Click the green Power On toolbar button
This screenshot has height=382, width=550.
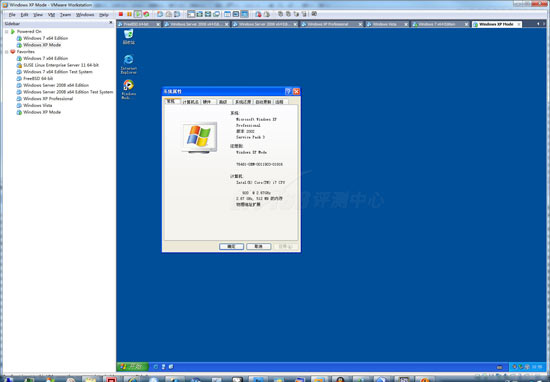point(138,14)
